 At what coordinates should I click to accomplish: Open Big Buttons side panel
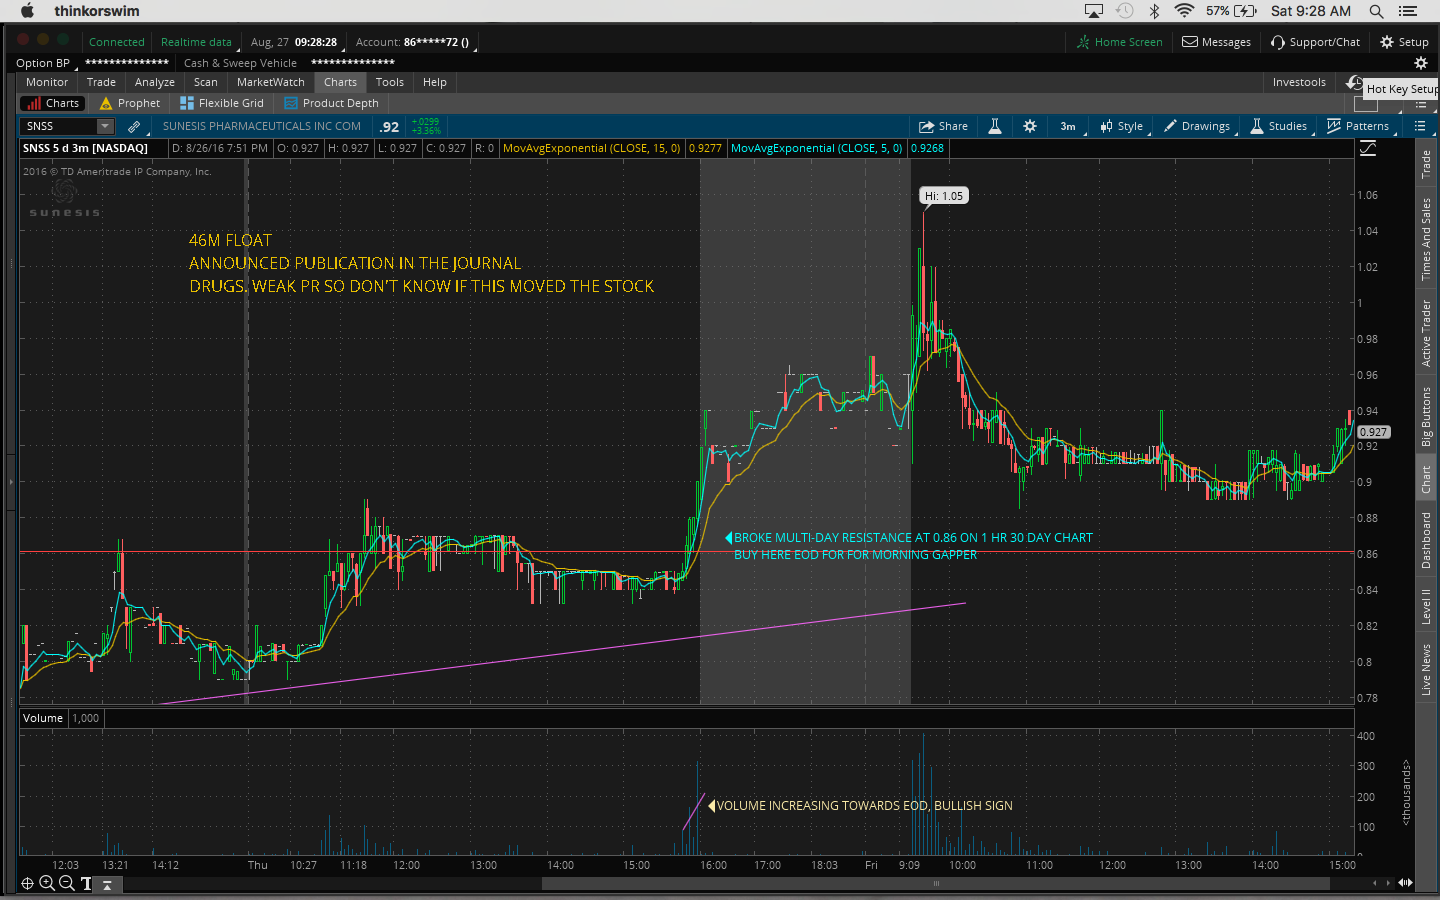(1427, 416)
